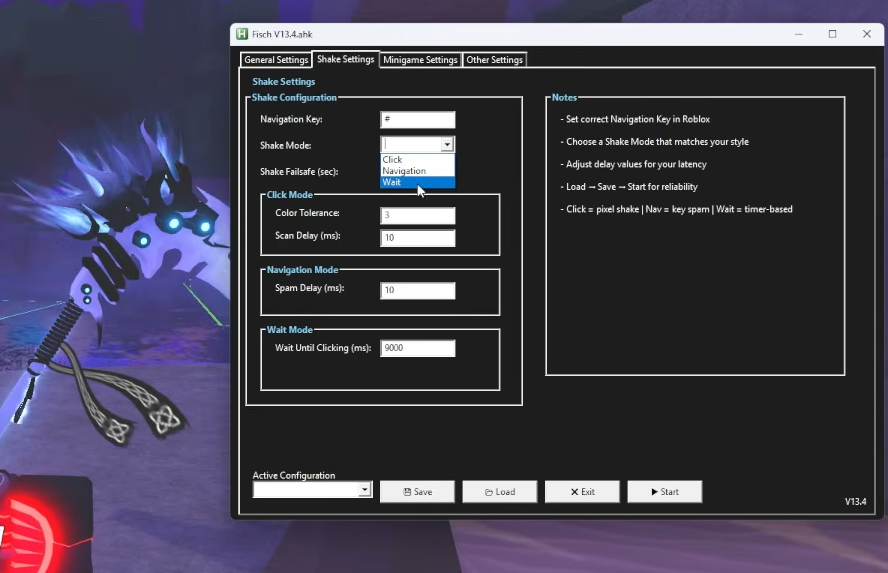Click the V13.4 version label
Screen dimensions: 888x573
pos(855,502)
